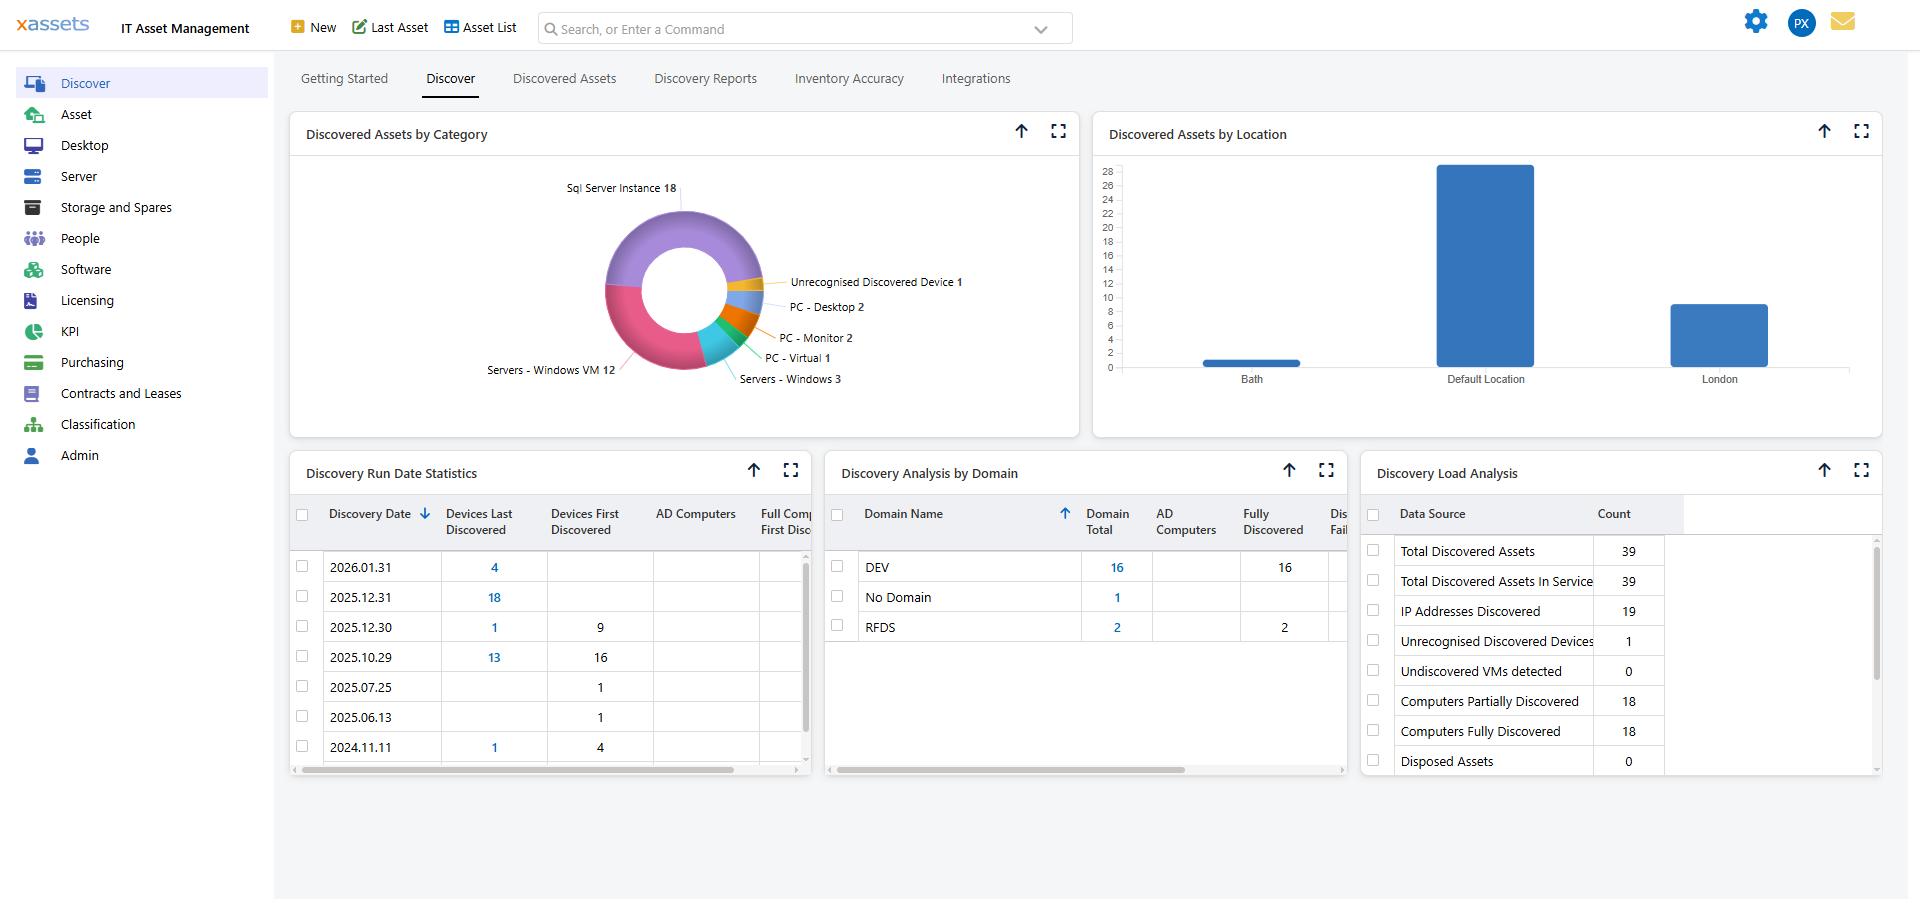
Task: Open the link showing 18 devices last discovered
Action: click(494, 597)
